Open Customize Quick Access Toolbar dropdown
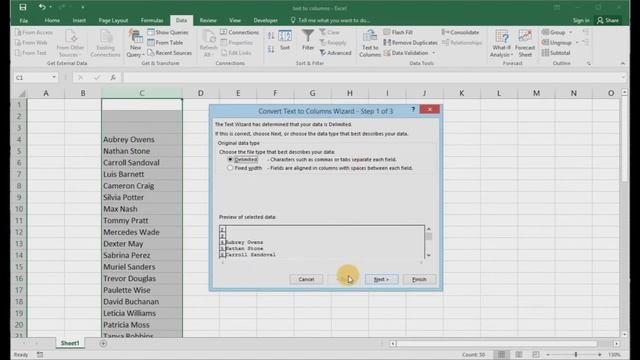Screen dimensions: 640x360 (x=82, y=7)
